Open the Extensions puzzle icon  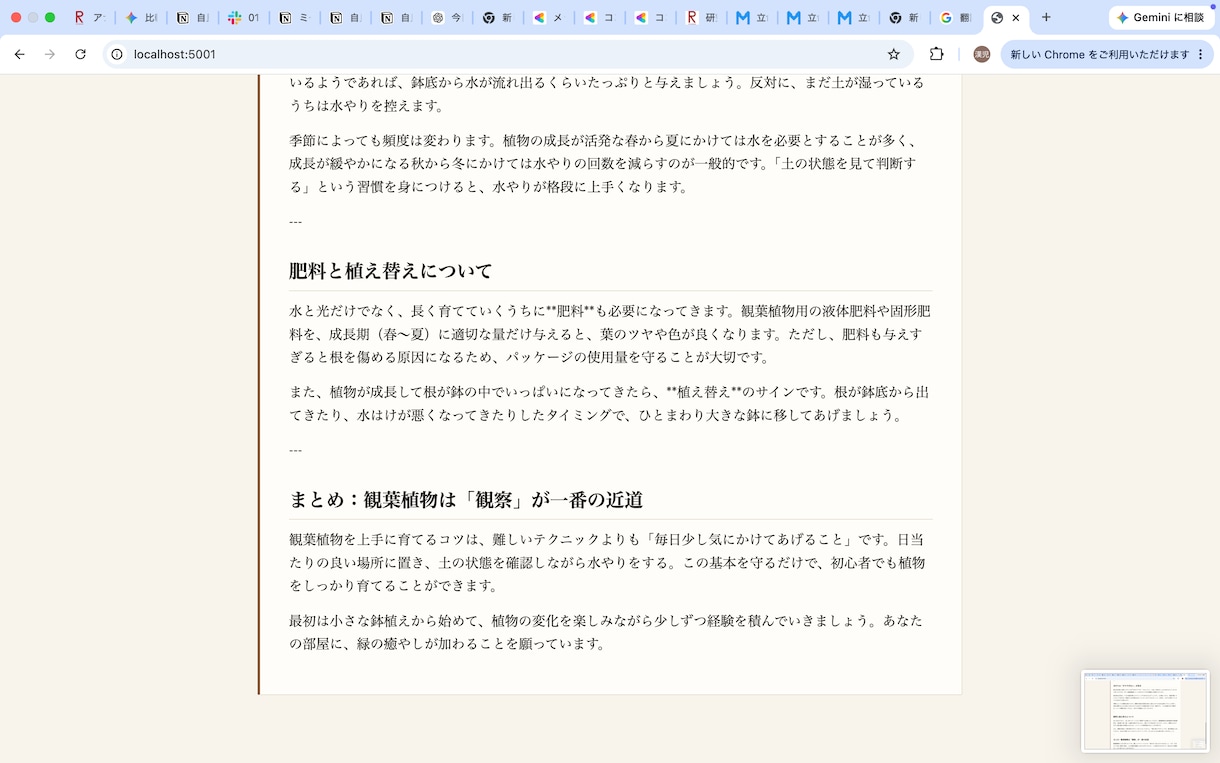937,54
